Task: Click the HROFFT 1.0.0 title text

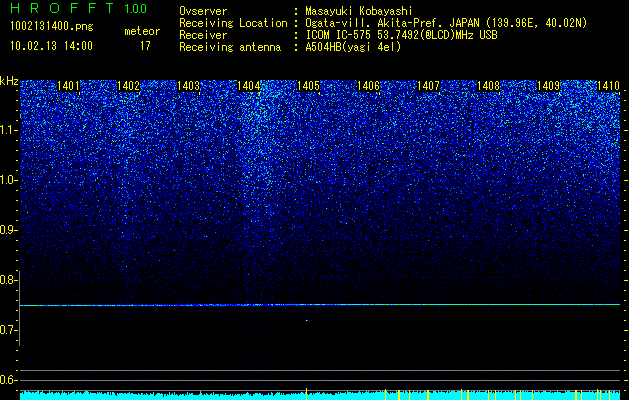Action: point(78,8)
